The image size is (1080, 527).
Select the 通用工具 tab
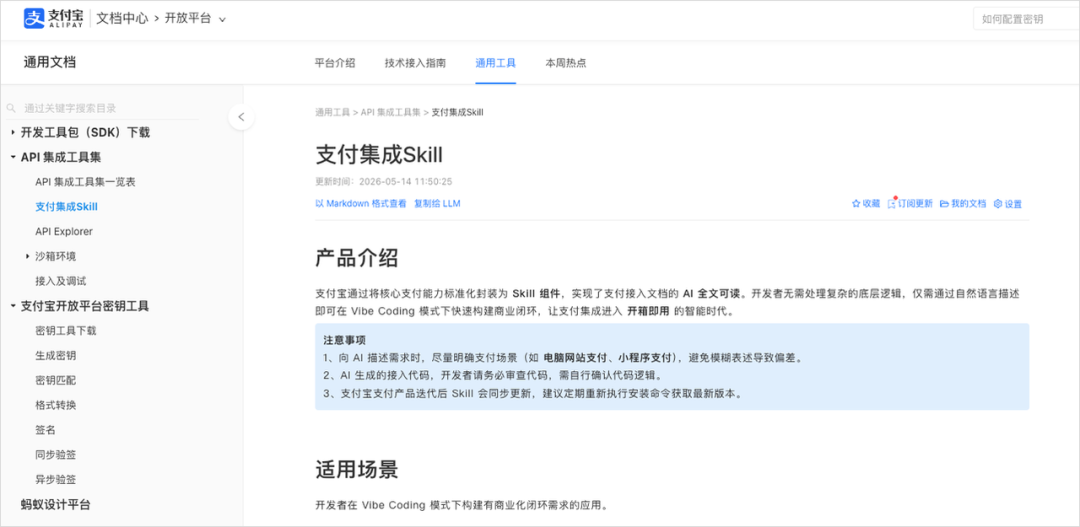495,63
